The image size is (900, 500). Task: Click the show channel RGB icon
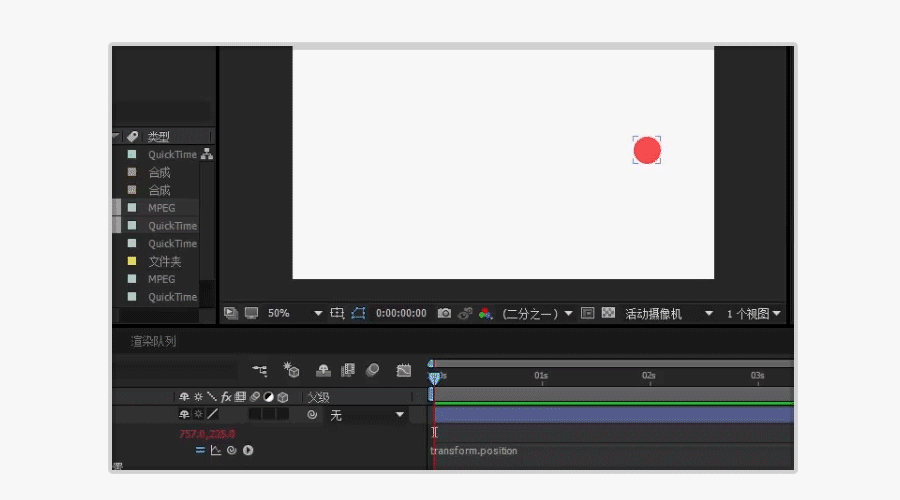pyautogui.click(x=486, y=313)
